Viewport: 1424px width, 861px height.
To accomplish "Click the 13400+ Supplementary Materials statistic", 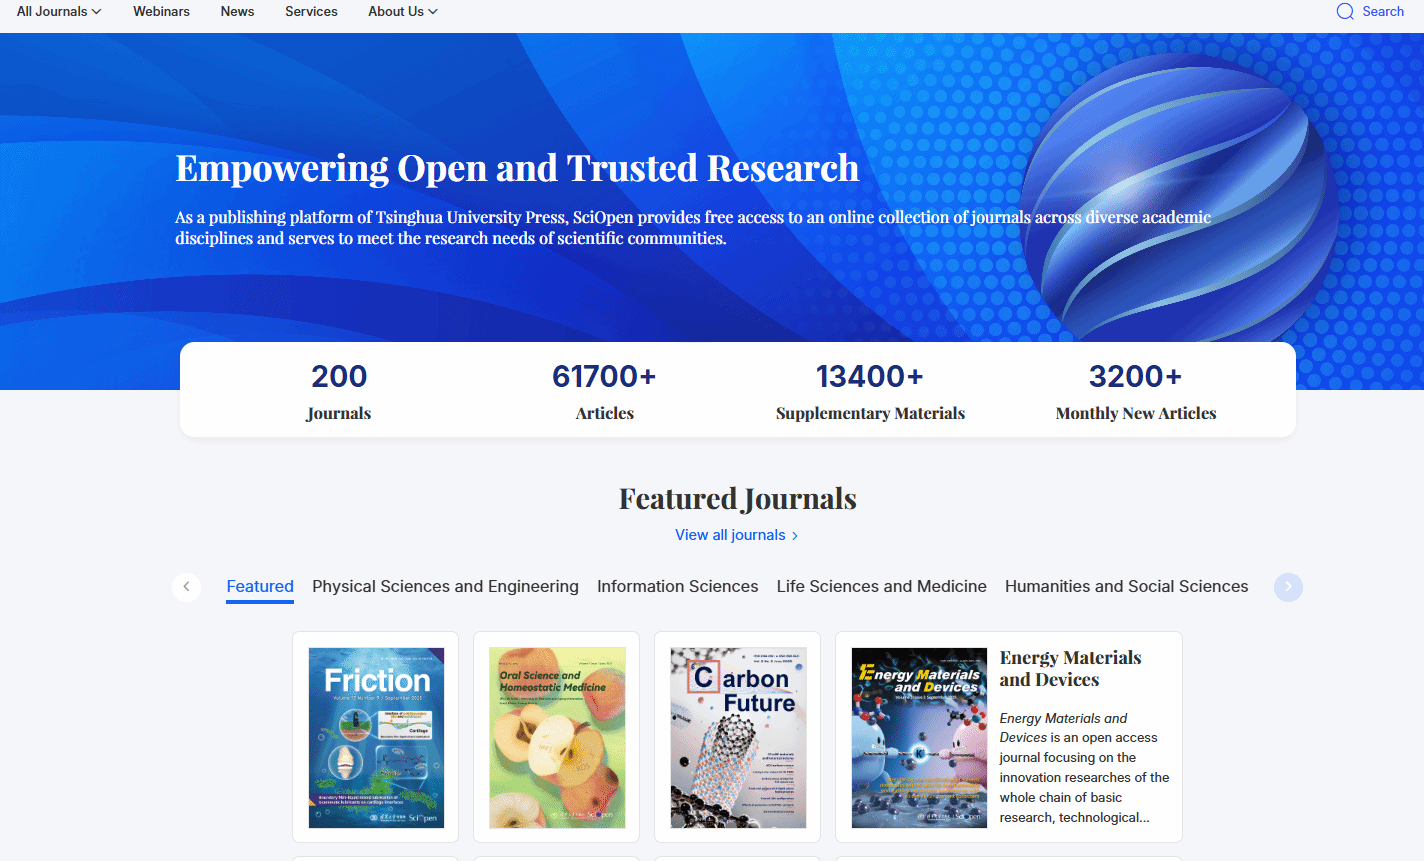I will coord(870,390).
